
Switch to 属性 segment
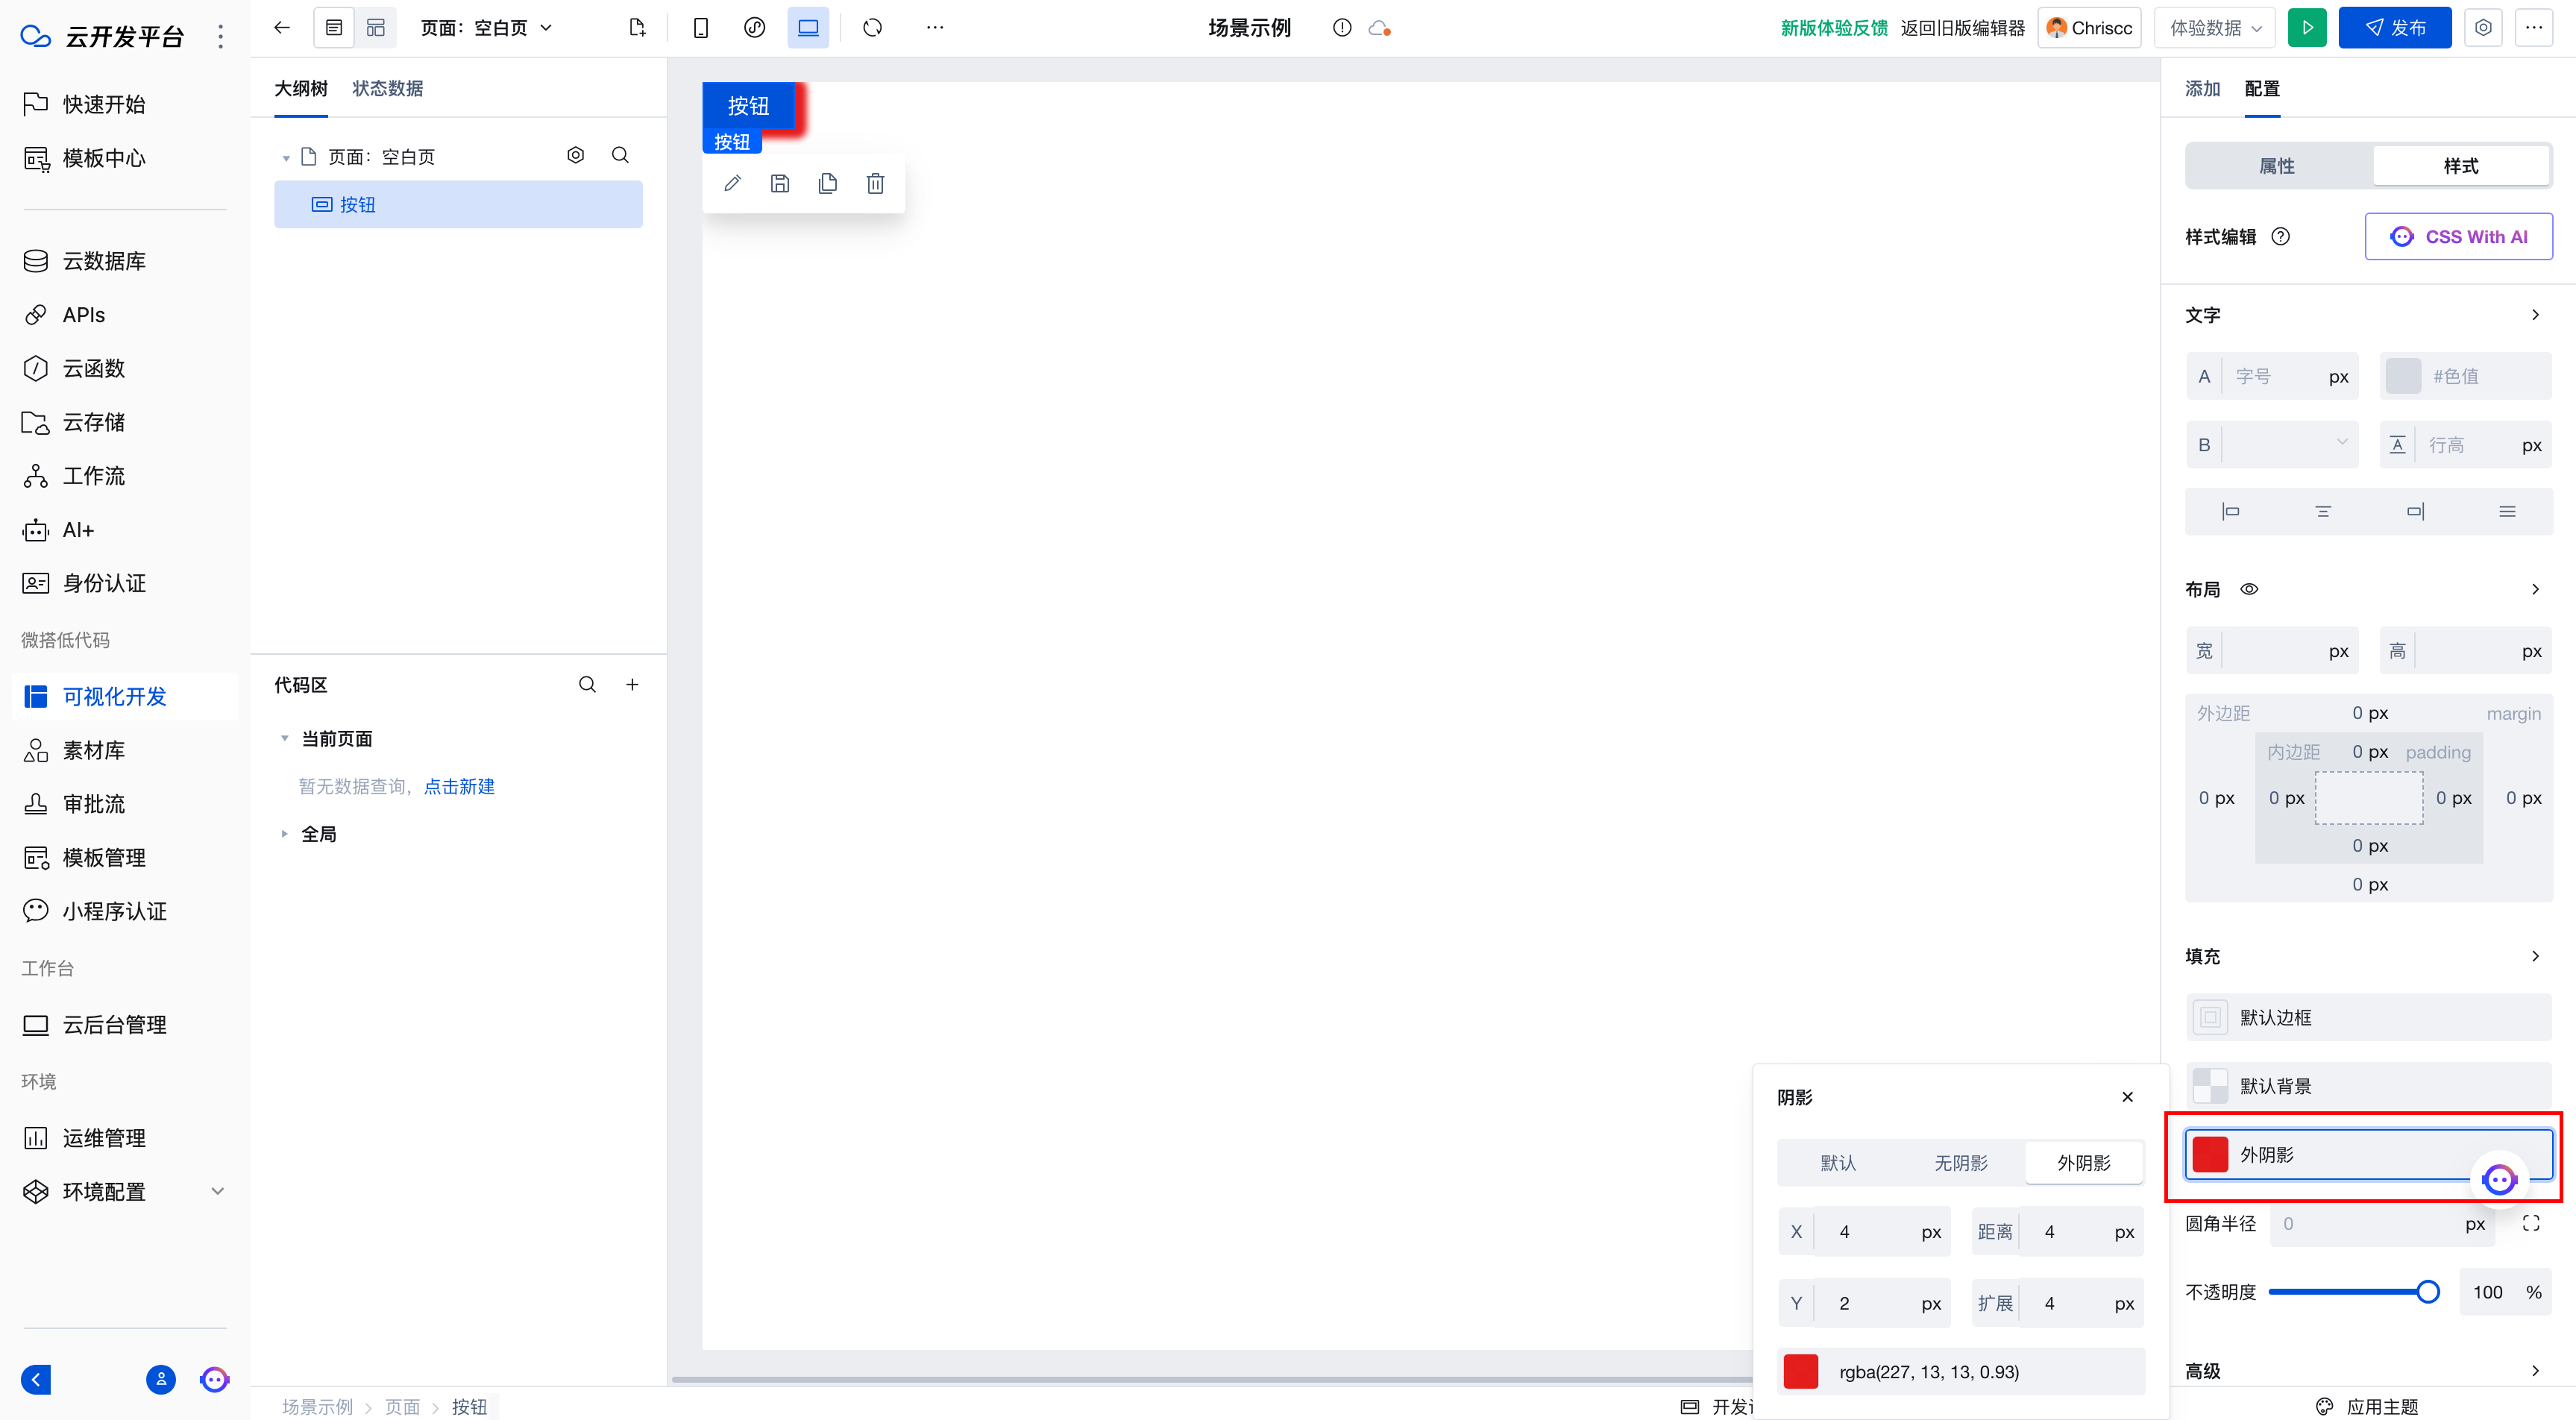coord(2277,166)
